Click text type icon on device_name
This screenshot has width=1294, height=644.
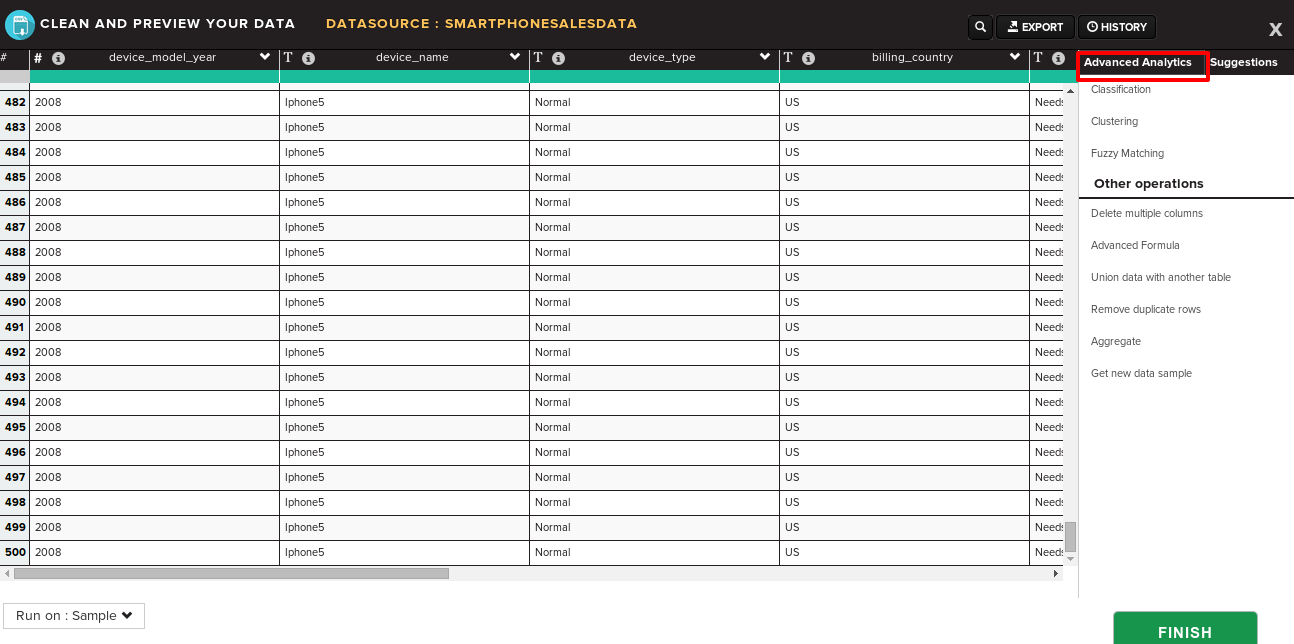(288, 58)
